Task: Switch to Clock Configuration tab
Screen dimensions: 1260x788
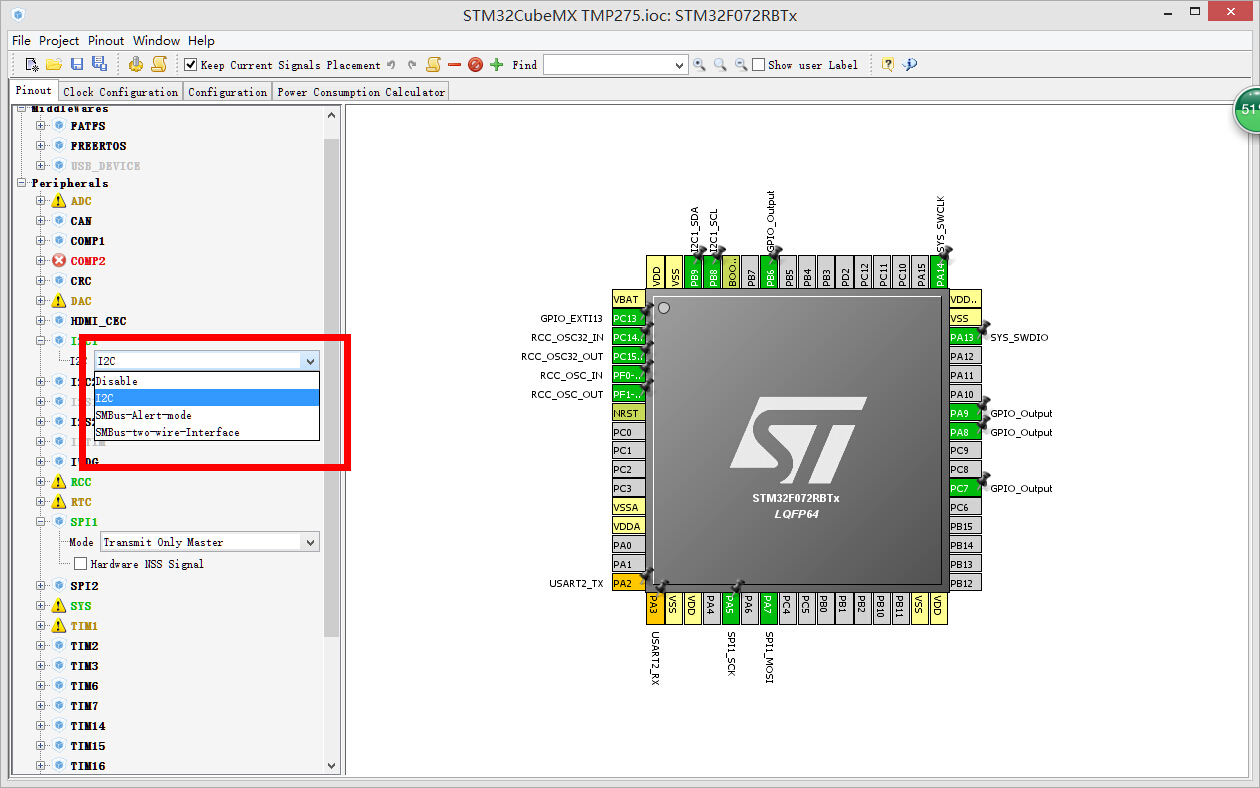Action: coord(121,92)
